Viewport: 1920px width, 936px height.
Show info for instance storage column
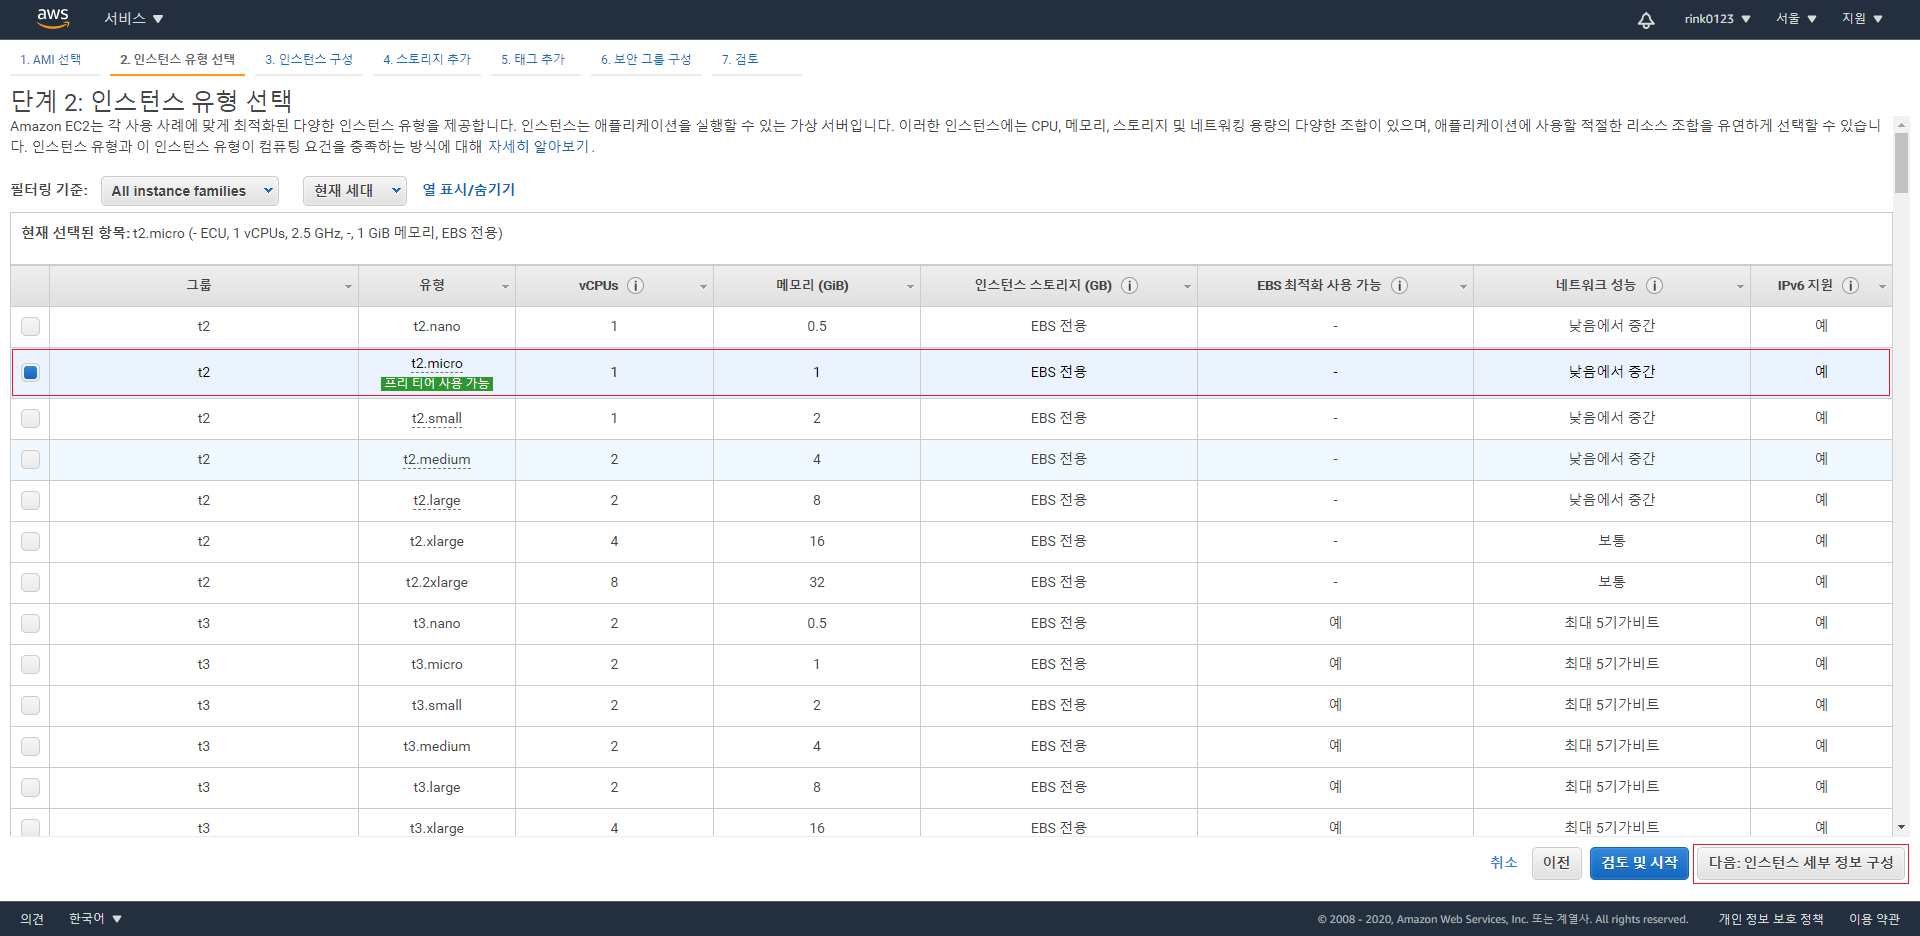1129,286
